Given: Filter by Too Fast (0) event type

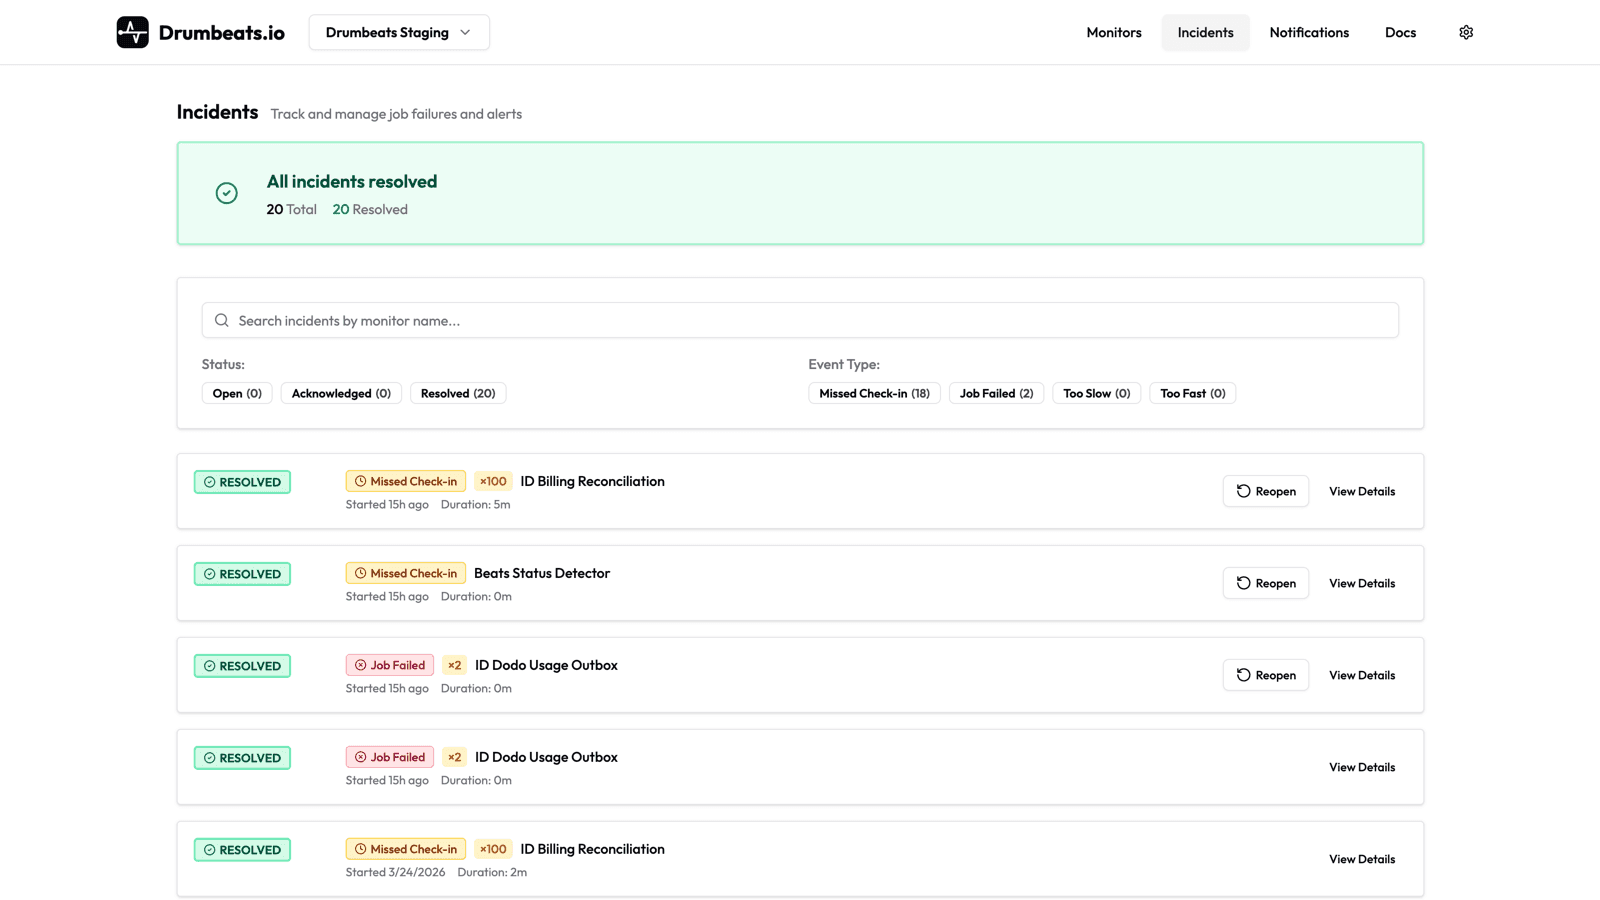Looking at the screenshot, I should (1192, 393).
